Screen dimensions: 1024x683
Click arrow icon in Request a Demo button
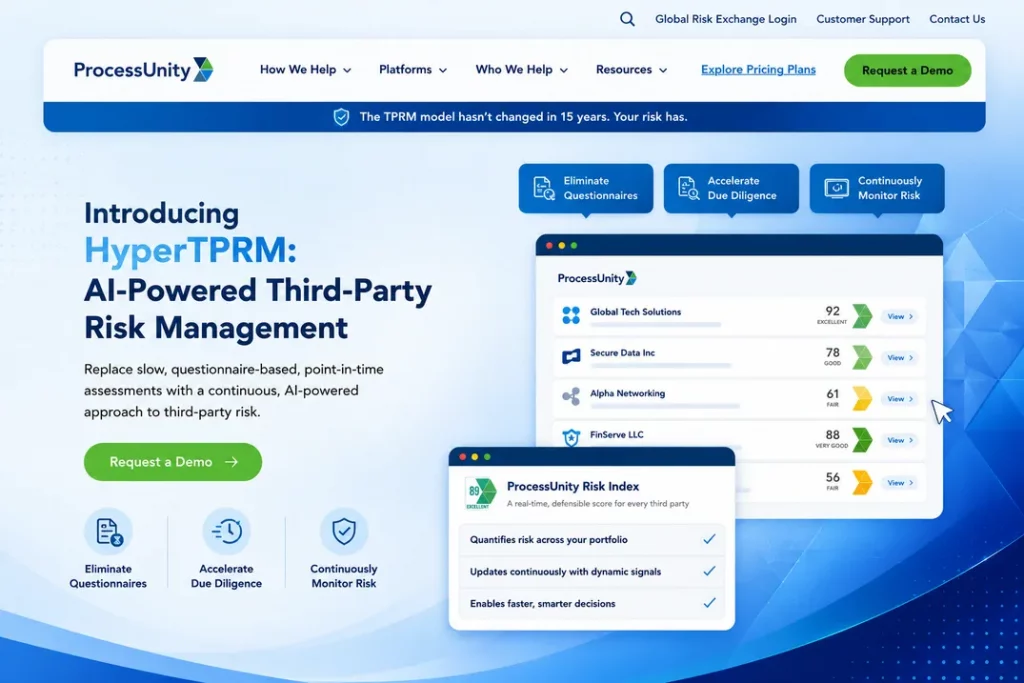click(x=231, y=462)
